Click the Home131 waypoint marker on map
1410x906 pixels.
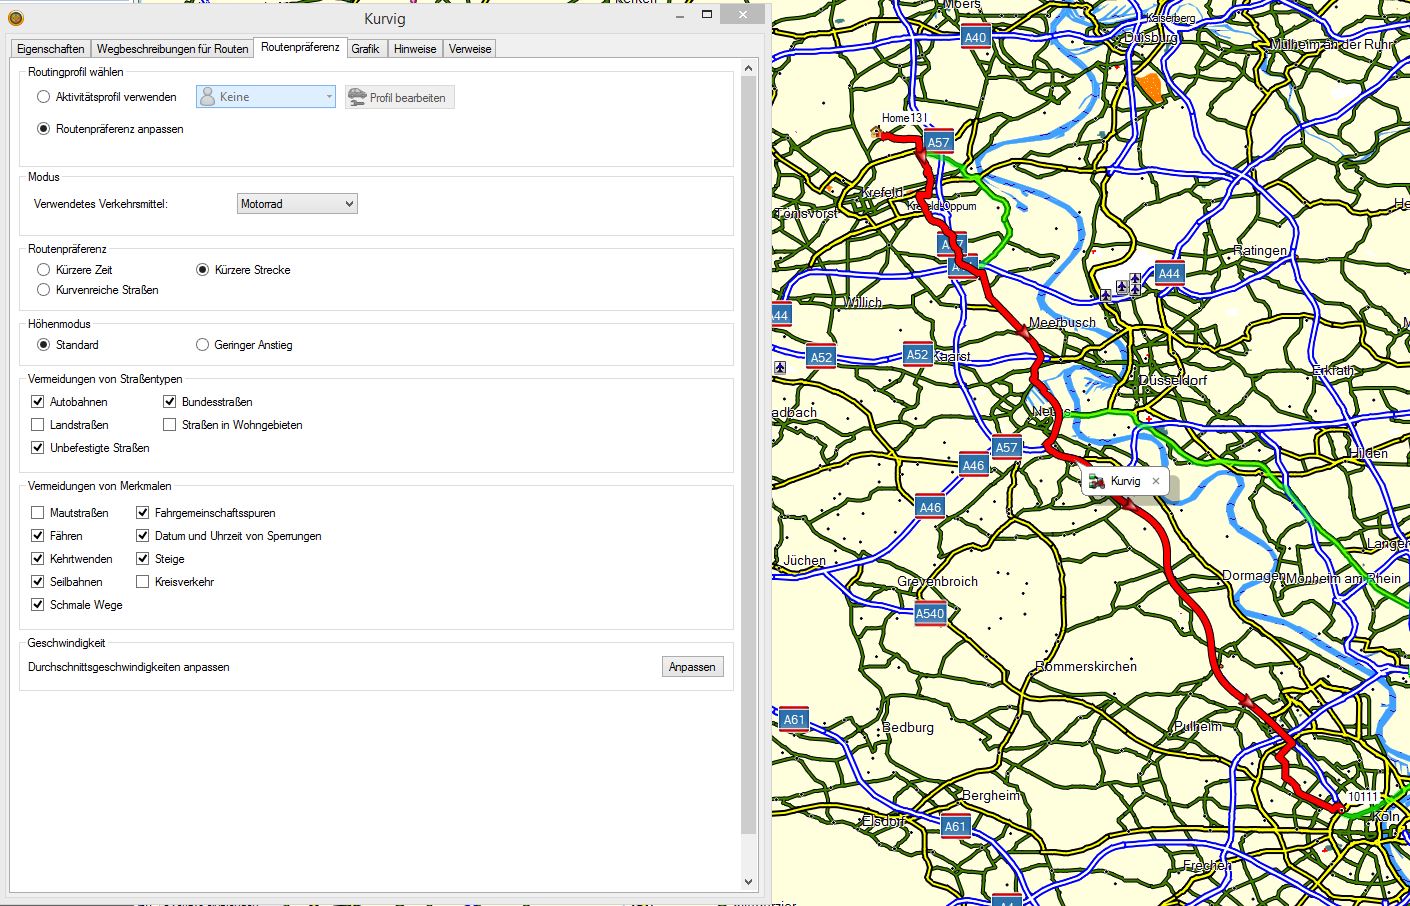click(877, 132)
